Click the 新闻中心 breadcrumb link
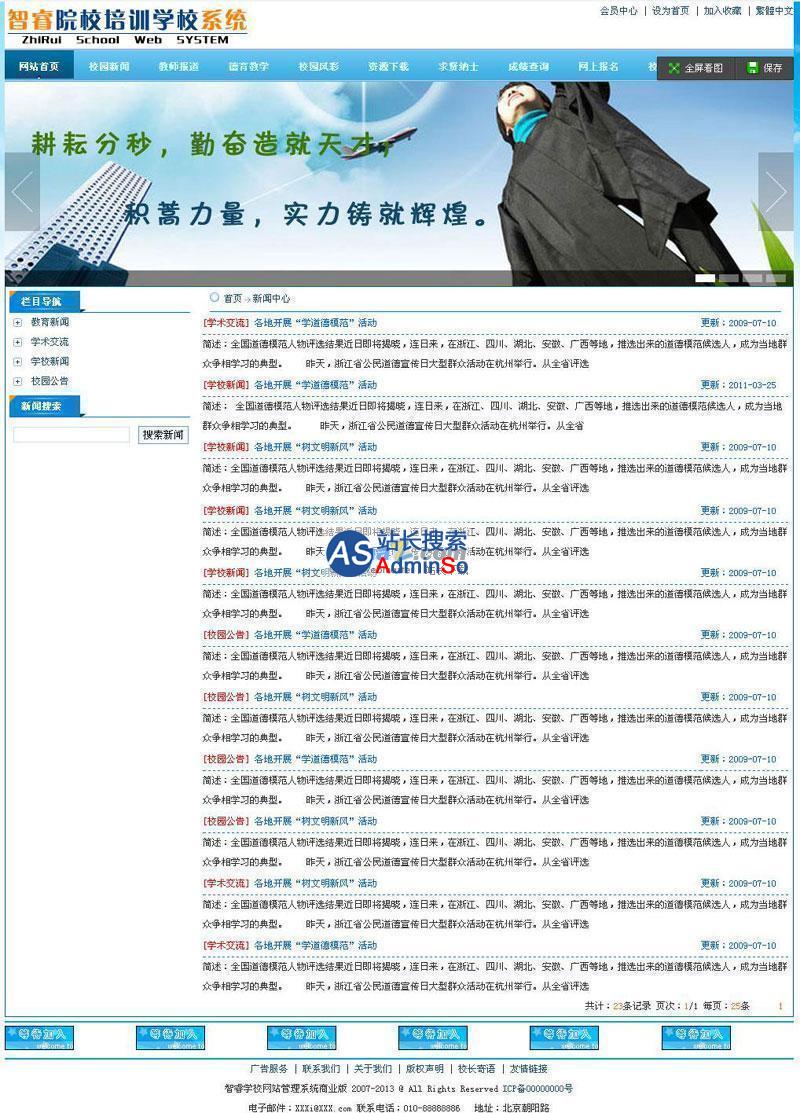The height and width of the screenshot is (1113, 800). (x=271, y=299)
